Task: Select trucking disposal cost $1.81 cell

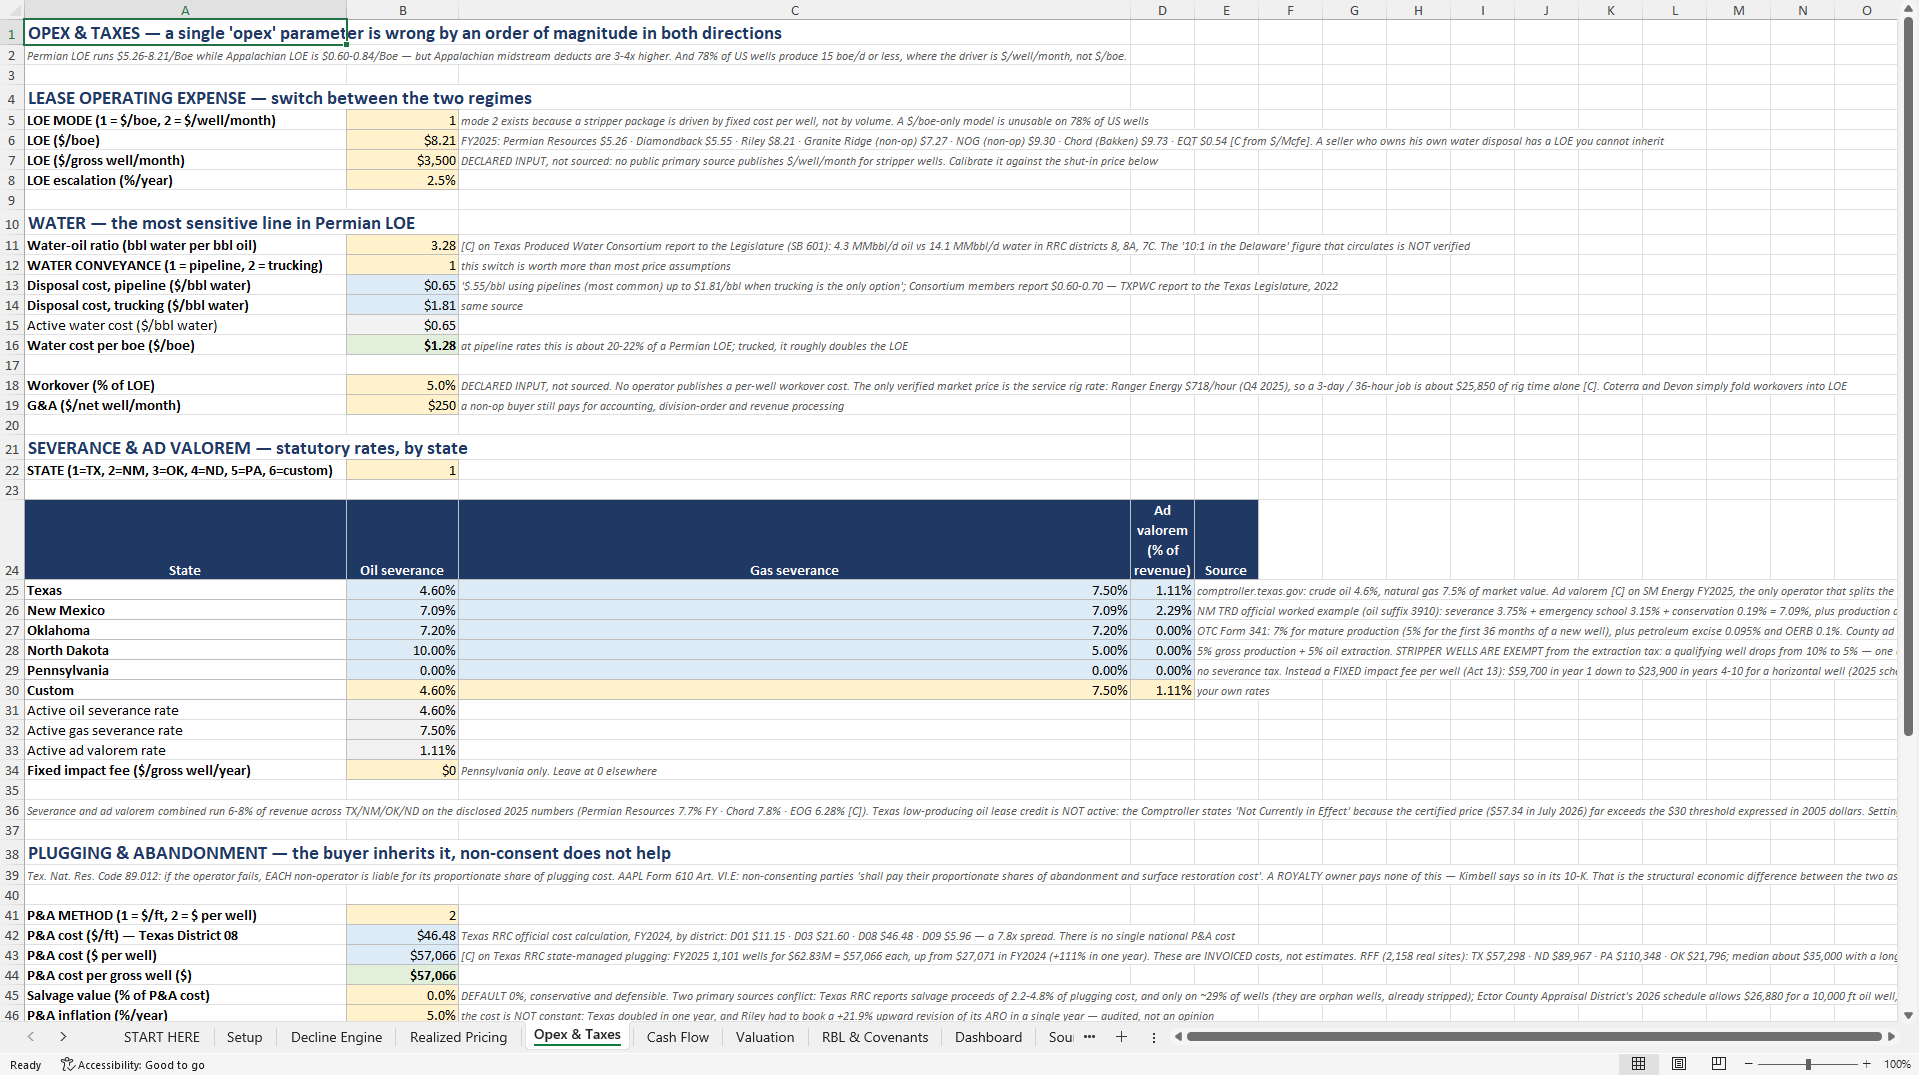Action: [402, 305]
